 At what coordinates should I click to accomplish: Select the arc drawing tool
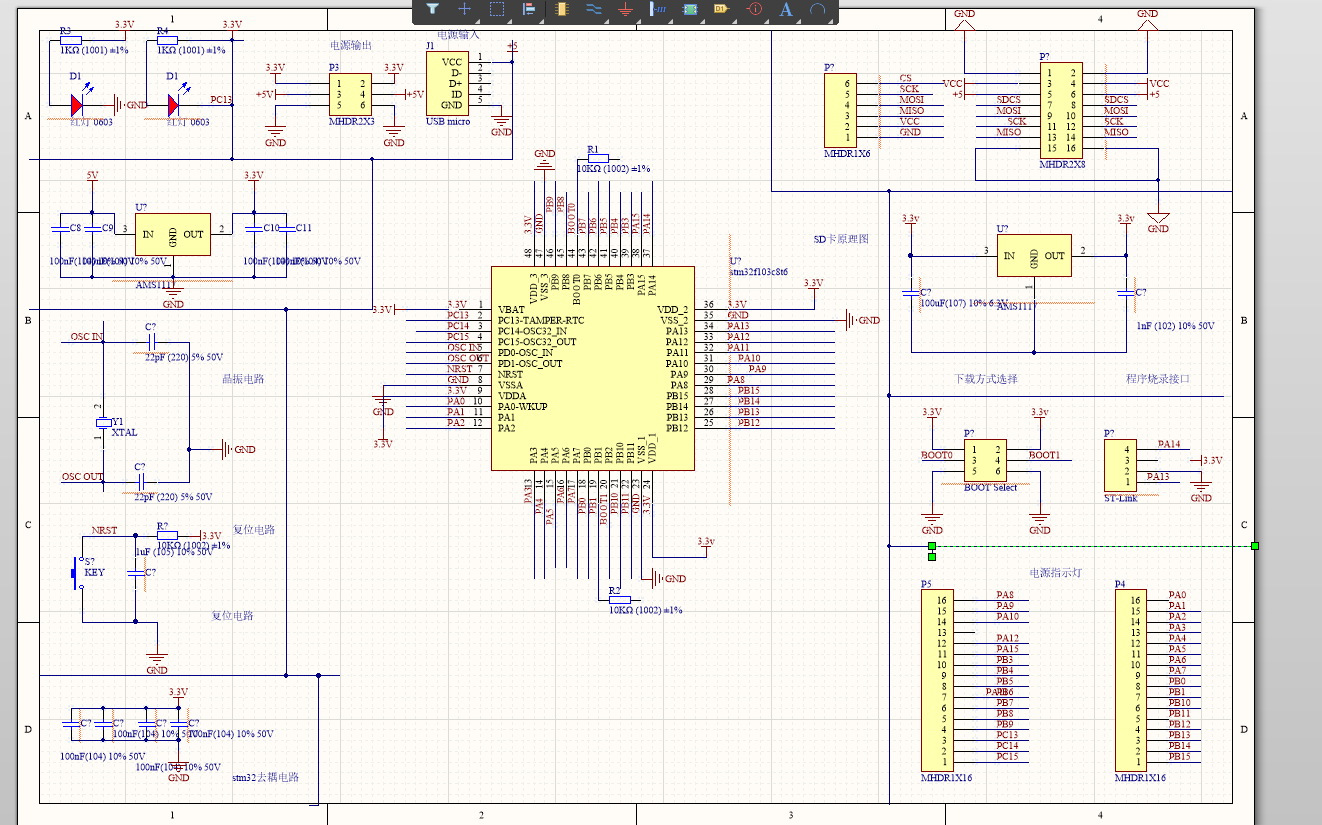tap(817, 9)
